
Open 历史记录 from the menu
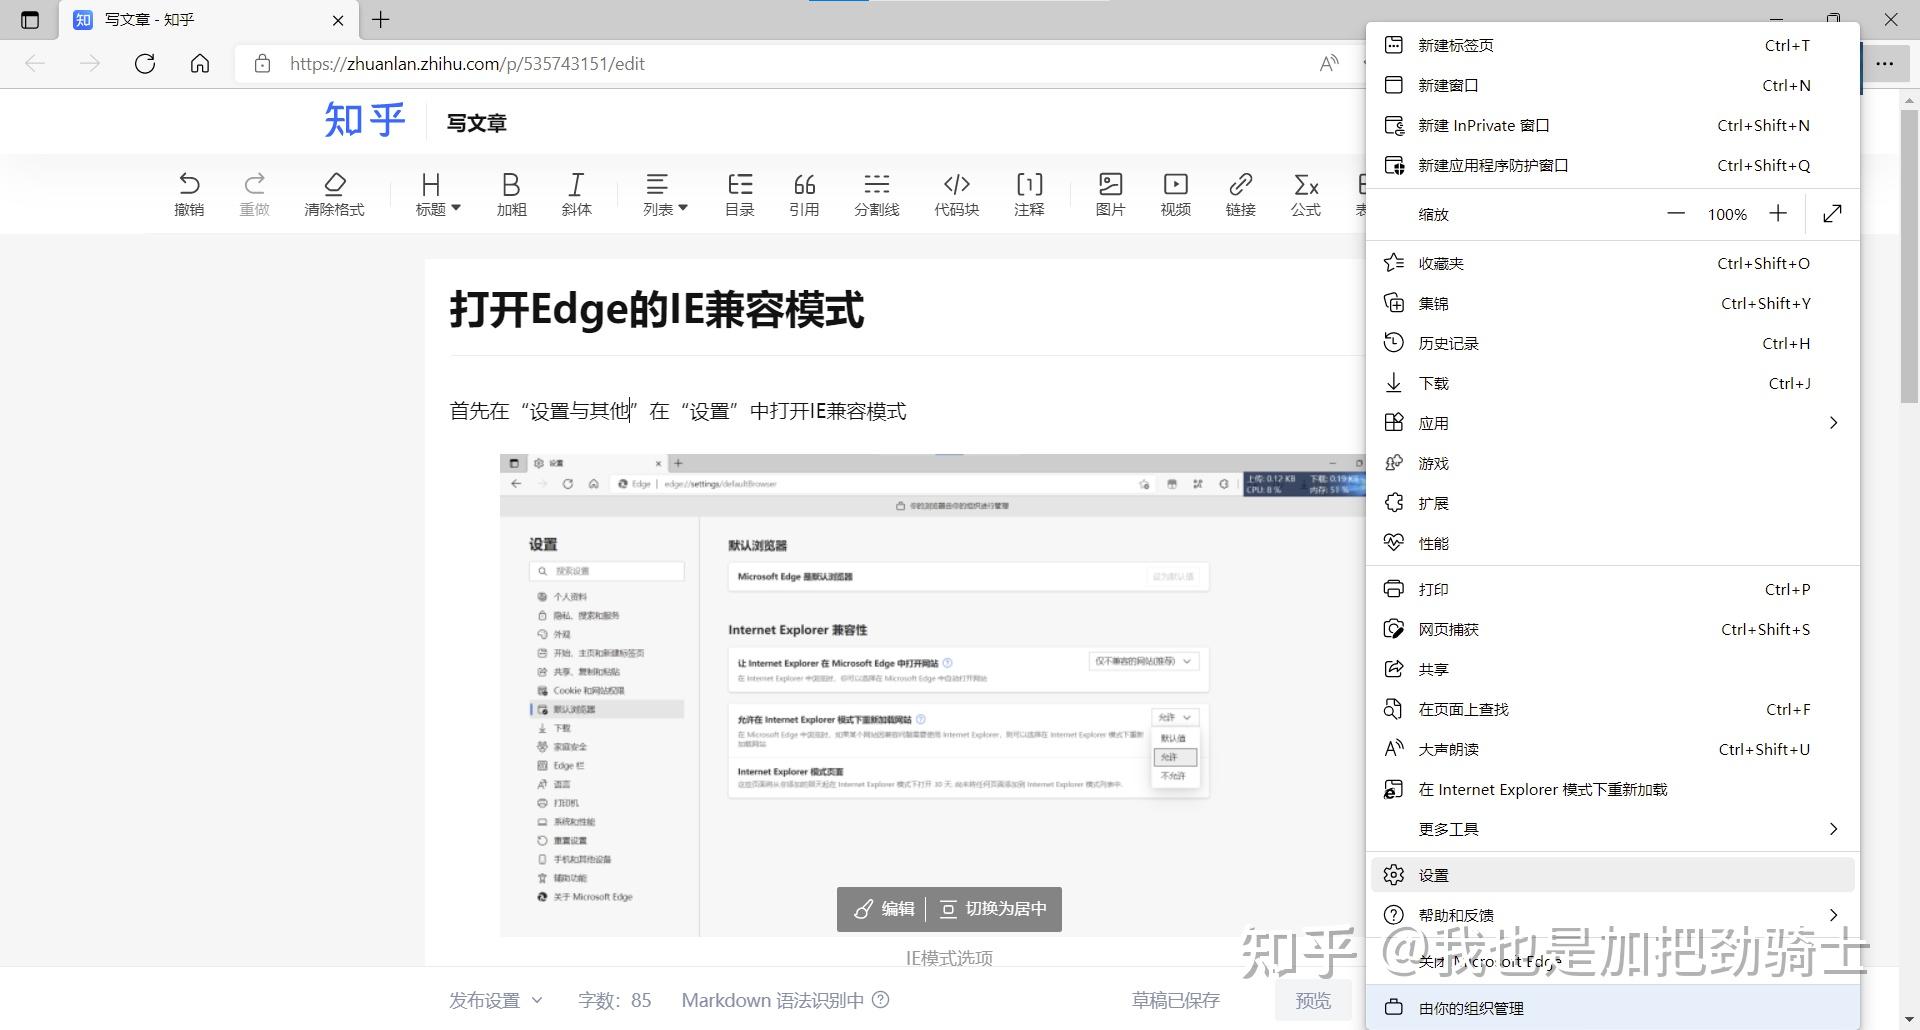pos(1612,343)
